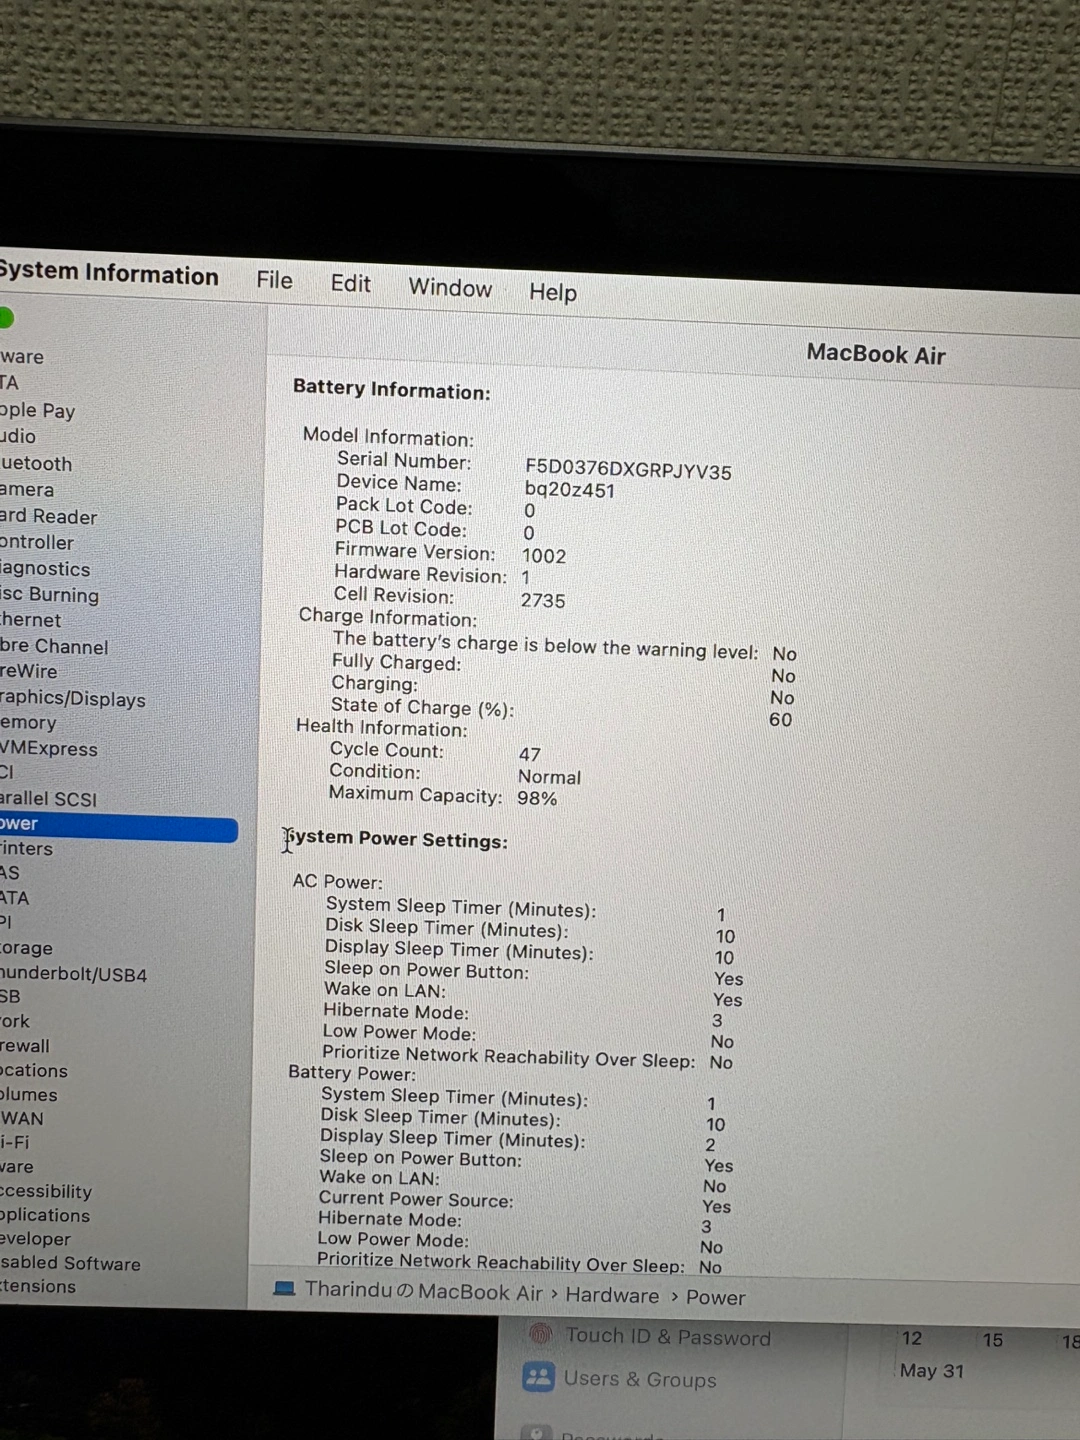The width and height of the screenshot is (1080, 1440).
Task: Select Parallel SCSI in the sidebar
Action: point(48,798)
